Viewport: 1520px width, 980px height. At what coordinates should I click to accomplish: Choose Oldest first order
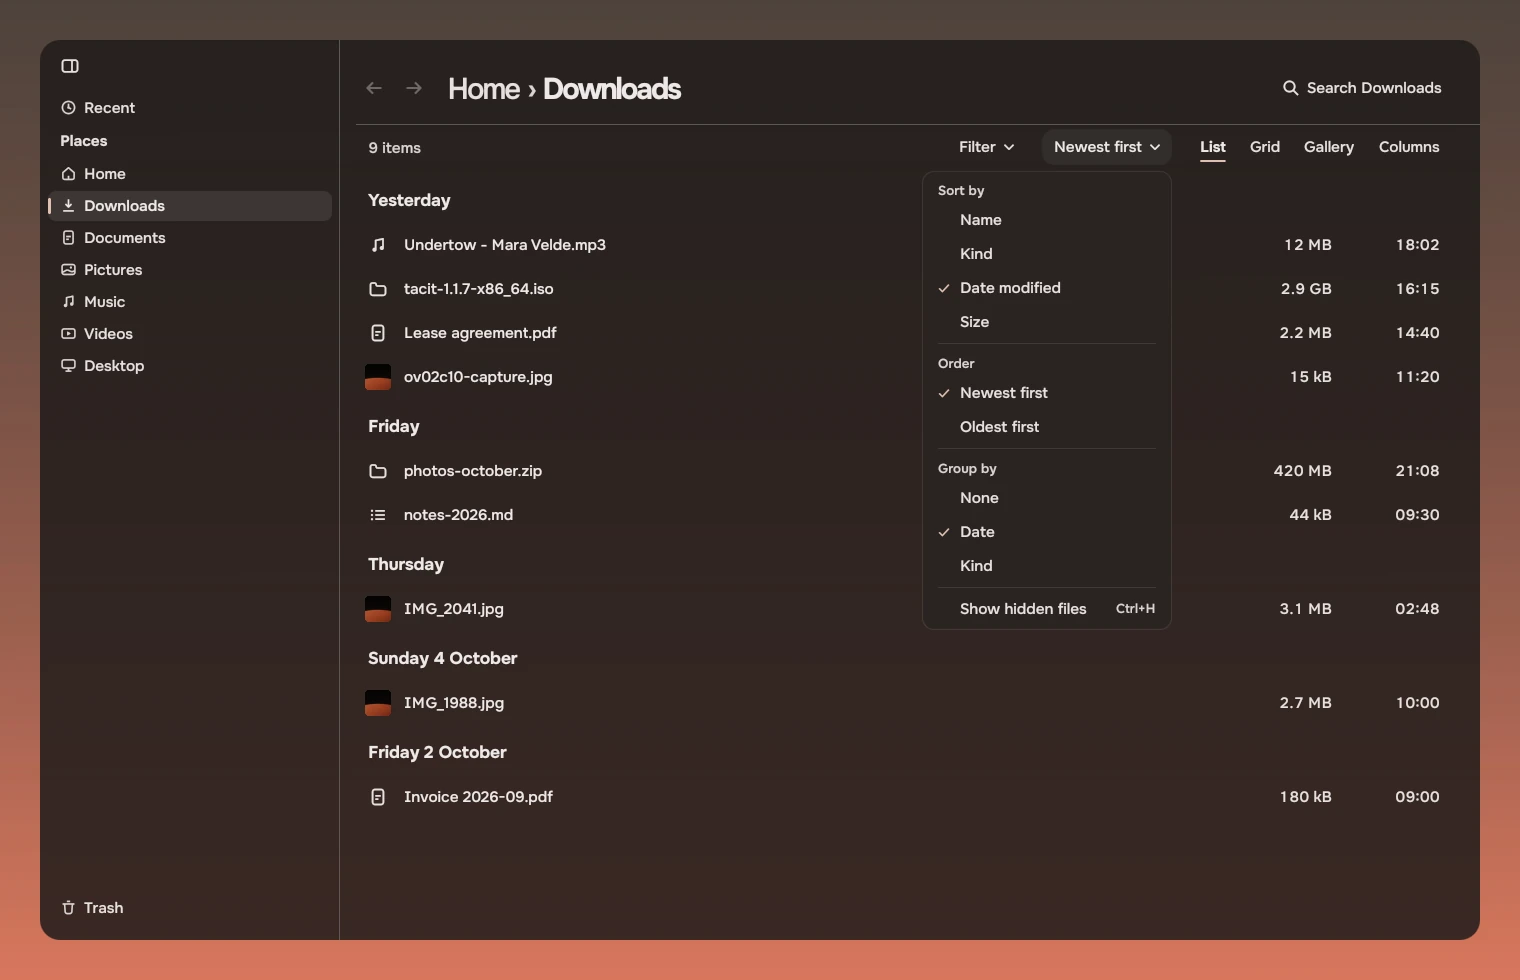tap(1046, 427)
